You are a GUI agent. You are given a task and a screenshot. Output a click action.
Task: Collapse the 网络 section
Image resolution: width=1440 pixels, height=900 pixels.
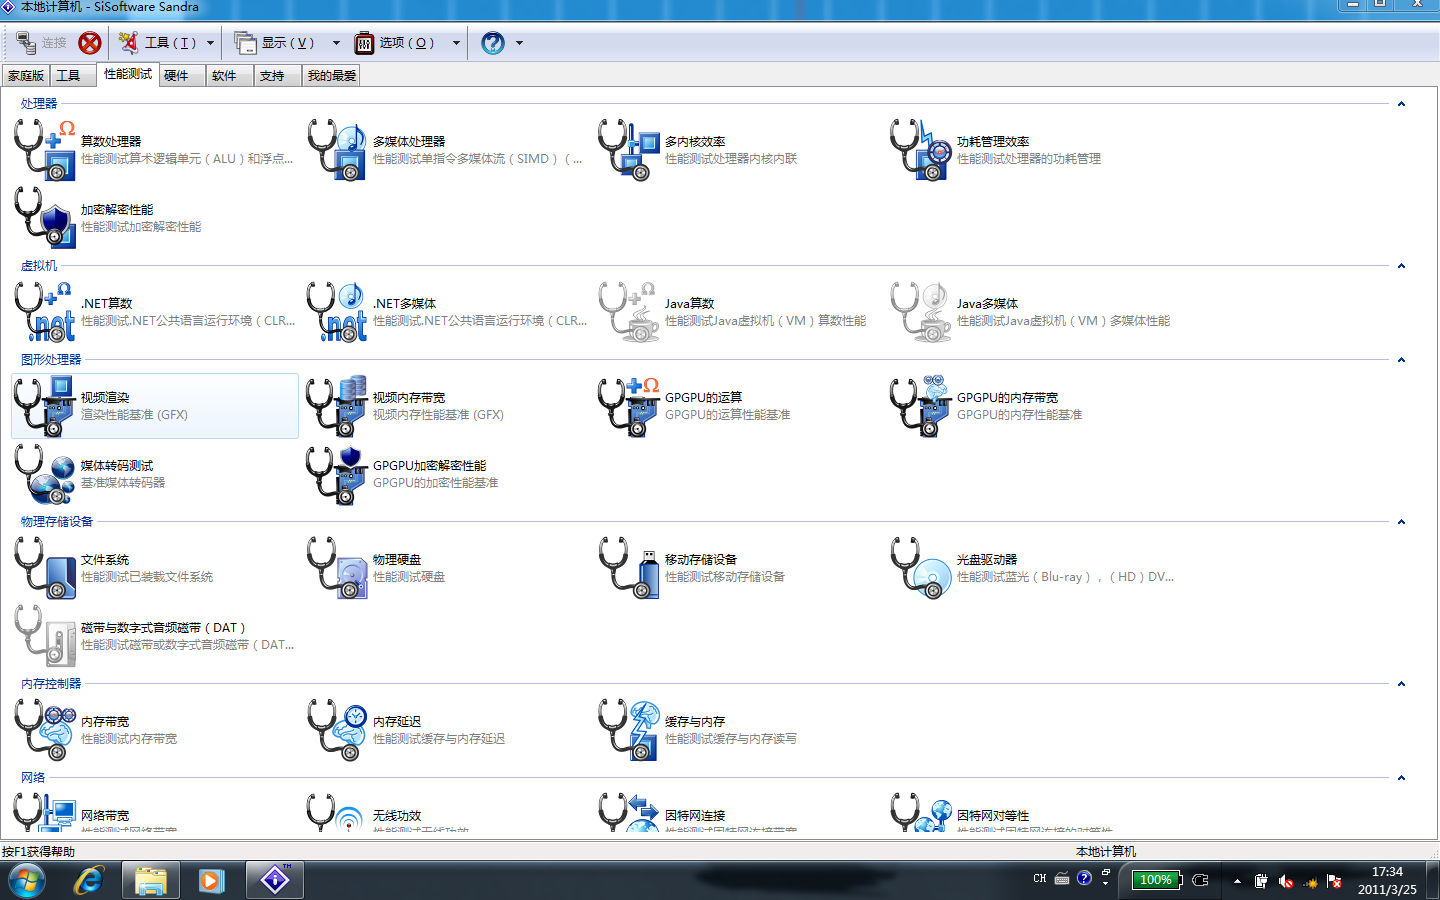1401,778
